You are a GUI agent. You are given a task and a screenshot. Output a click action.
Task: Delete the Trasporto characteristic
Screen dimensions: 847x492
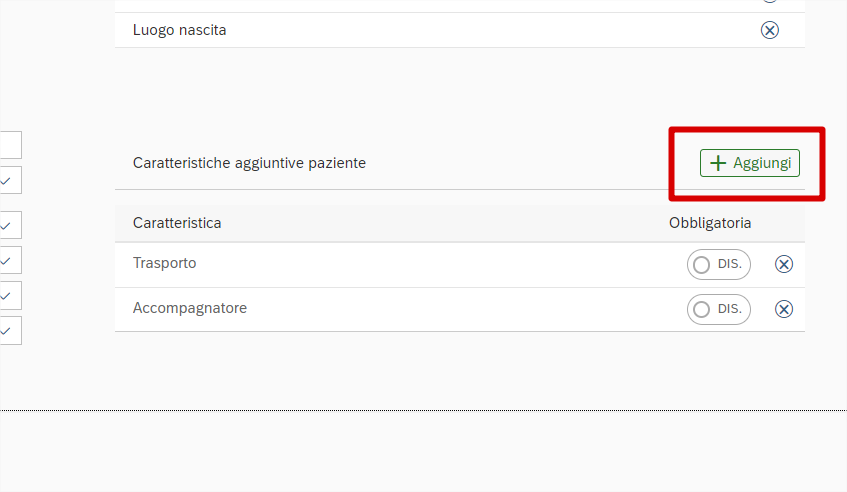point(784,264)
